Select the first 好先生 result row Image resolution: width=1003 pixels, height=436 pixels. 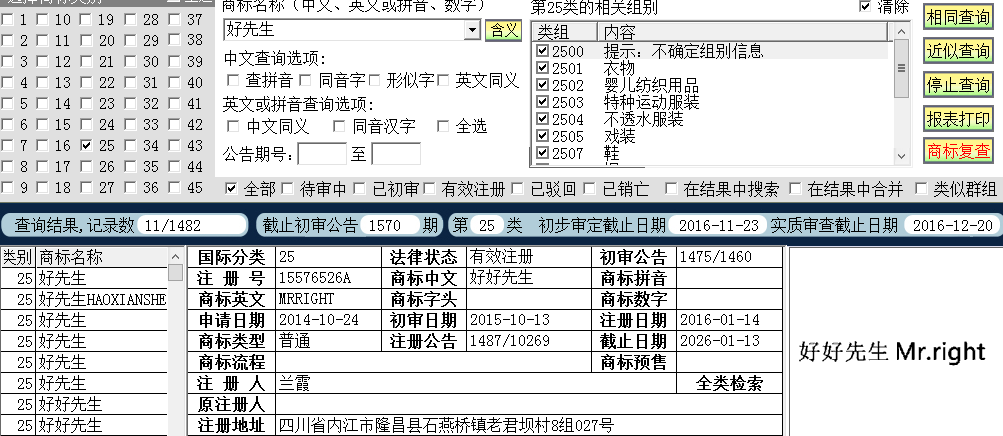[102, 278]
